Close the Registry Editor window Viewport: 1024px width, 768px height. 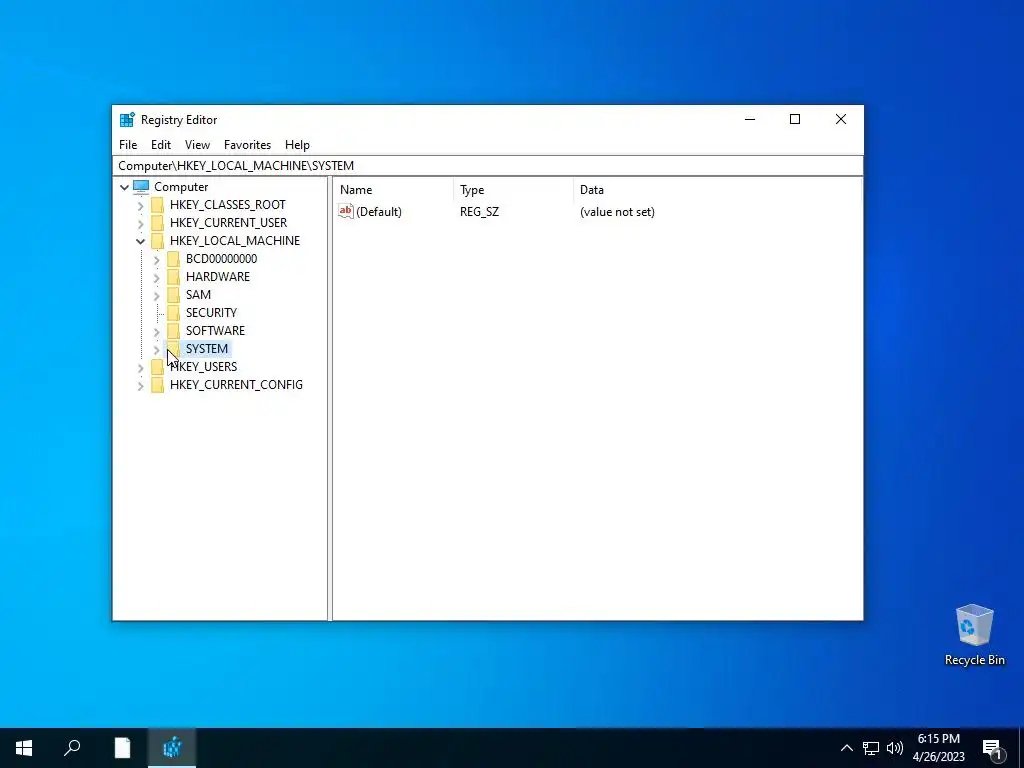[840, 120]
